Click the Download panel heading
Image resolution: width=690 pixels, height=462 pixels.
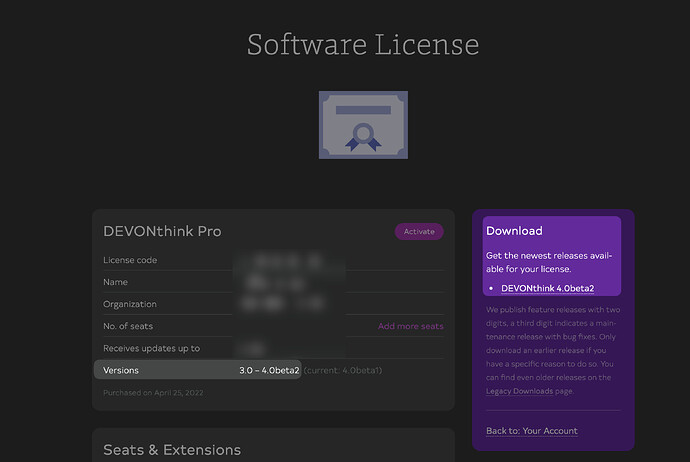[514, 231]
